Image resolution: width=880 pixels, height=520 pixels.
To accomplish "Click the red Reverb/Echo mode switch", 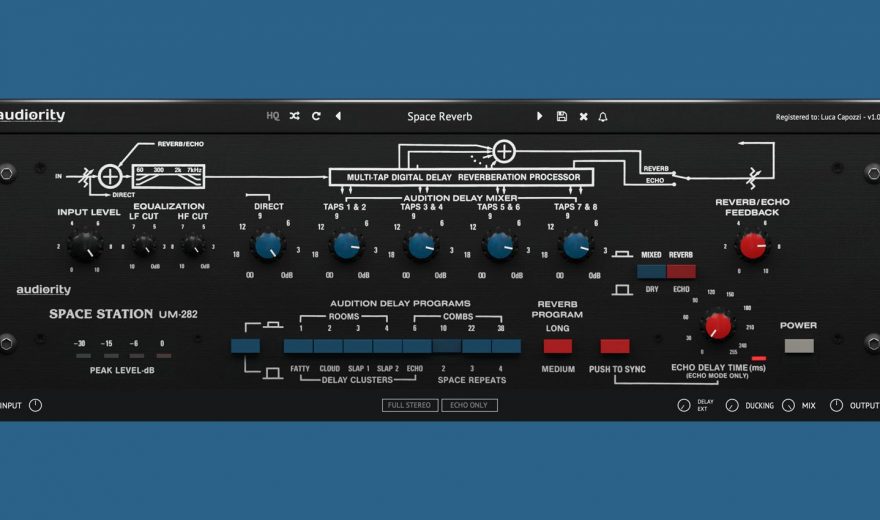I will [681, 271].
